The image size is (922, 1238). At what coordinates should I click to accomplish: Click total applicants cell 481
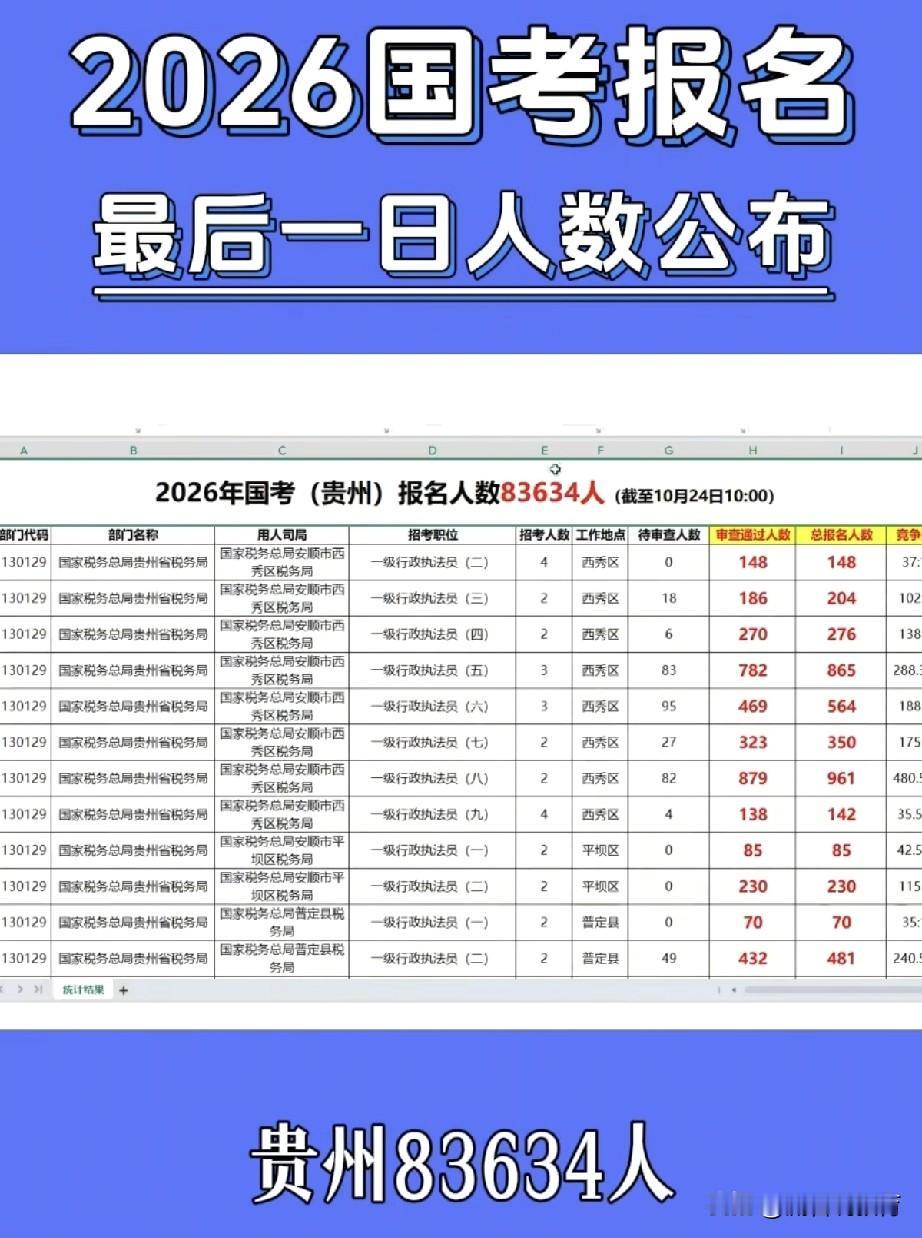pos(841,958)
